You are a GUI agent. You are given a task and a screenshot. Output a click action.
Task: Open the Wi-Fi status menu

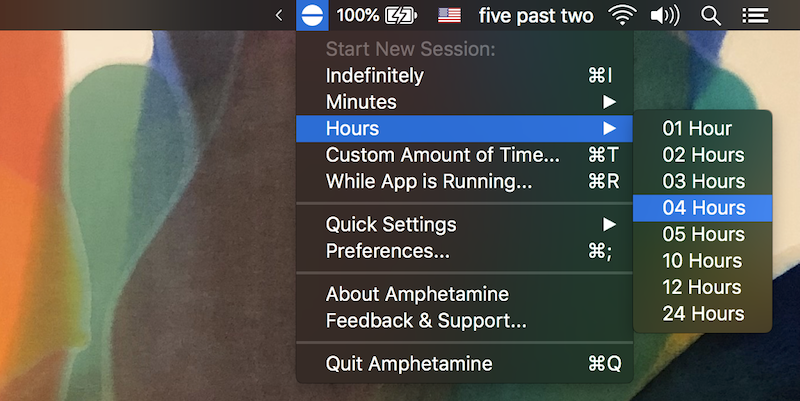(x=622, y=15)
